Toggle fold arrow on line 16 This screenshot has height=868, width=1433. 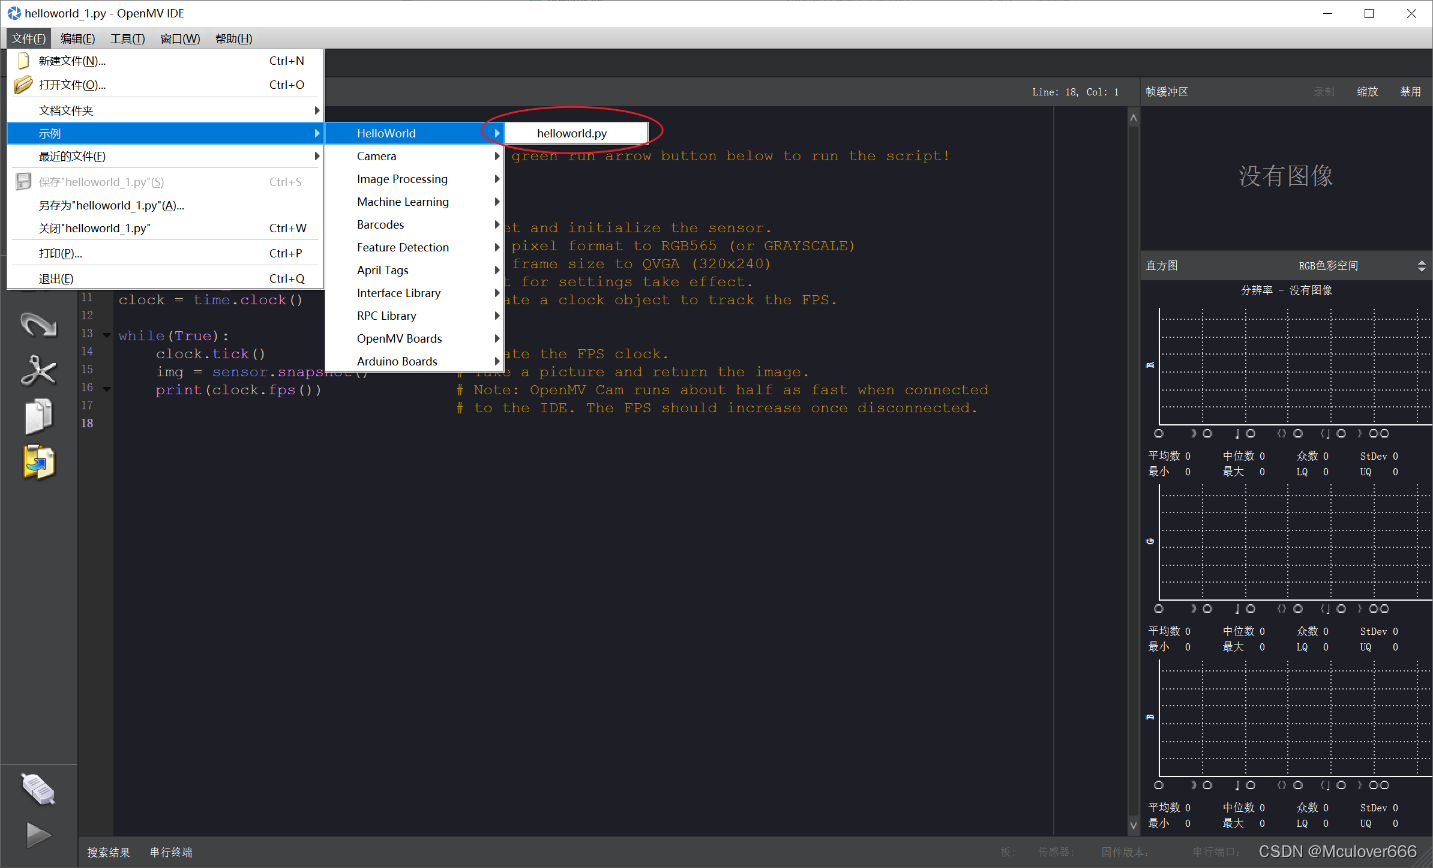(x=106, y=389)
